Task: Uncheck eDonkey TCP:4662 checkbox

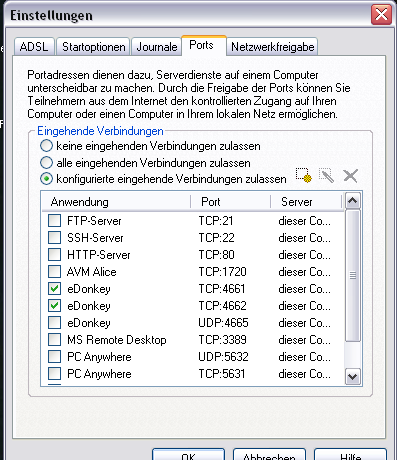Action: coord(54,305)
